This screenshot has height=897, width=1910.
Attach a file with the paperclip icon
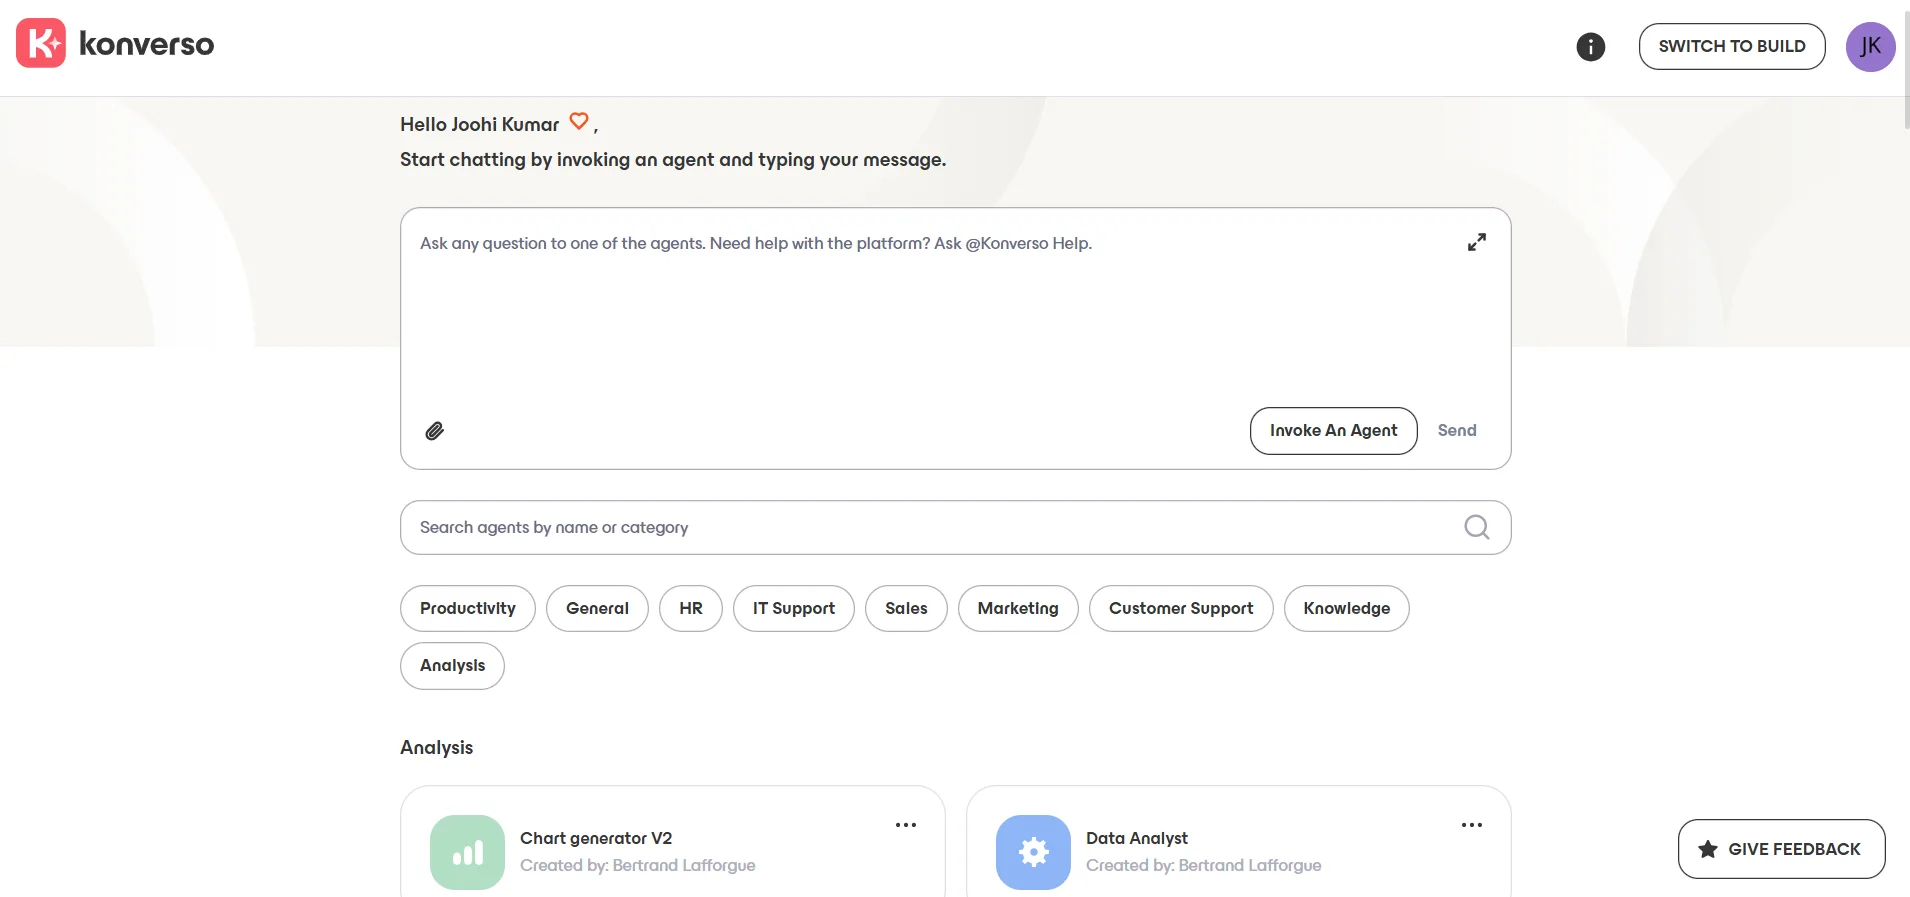[435, 431]
